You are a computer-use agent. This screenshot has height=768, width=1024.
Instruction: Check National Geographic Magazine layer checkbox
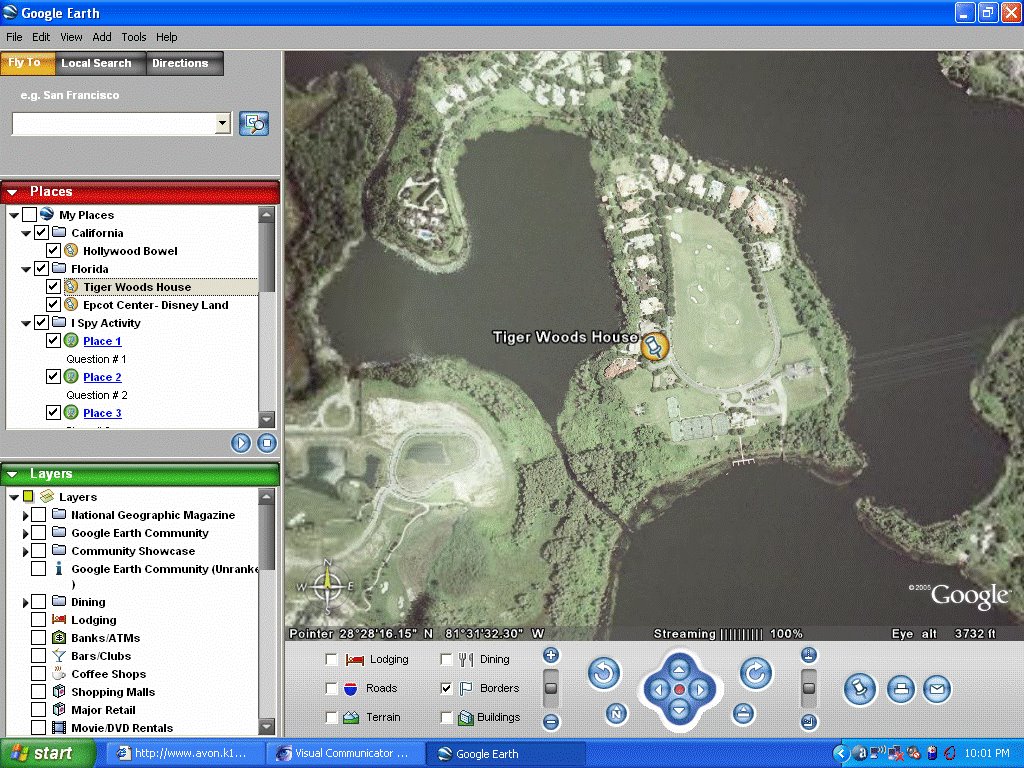[39, 515]
